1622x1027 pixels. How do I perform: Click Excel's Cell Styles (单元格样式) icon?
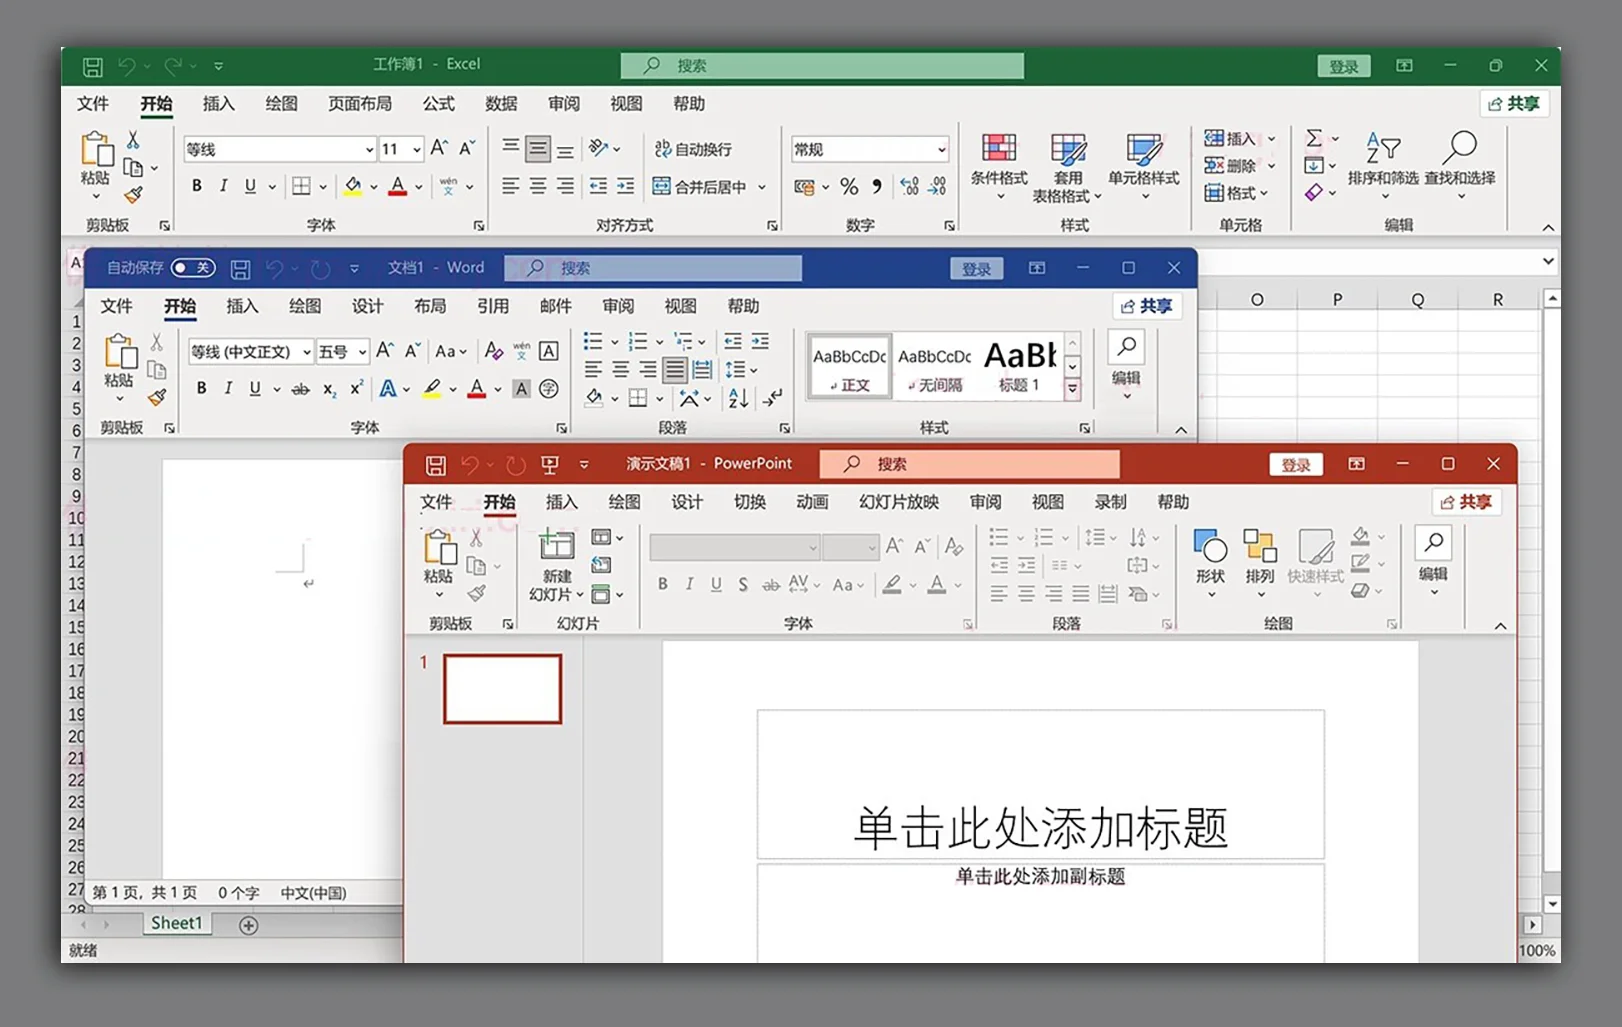click(x=1143, y=149)
